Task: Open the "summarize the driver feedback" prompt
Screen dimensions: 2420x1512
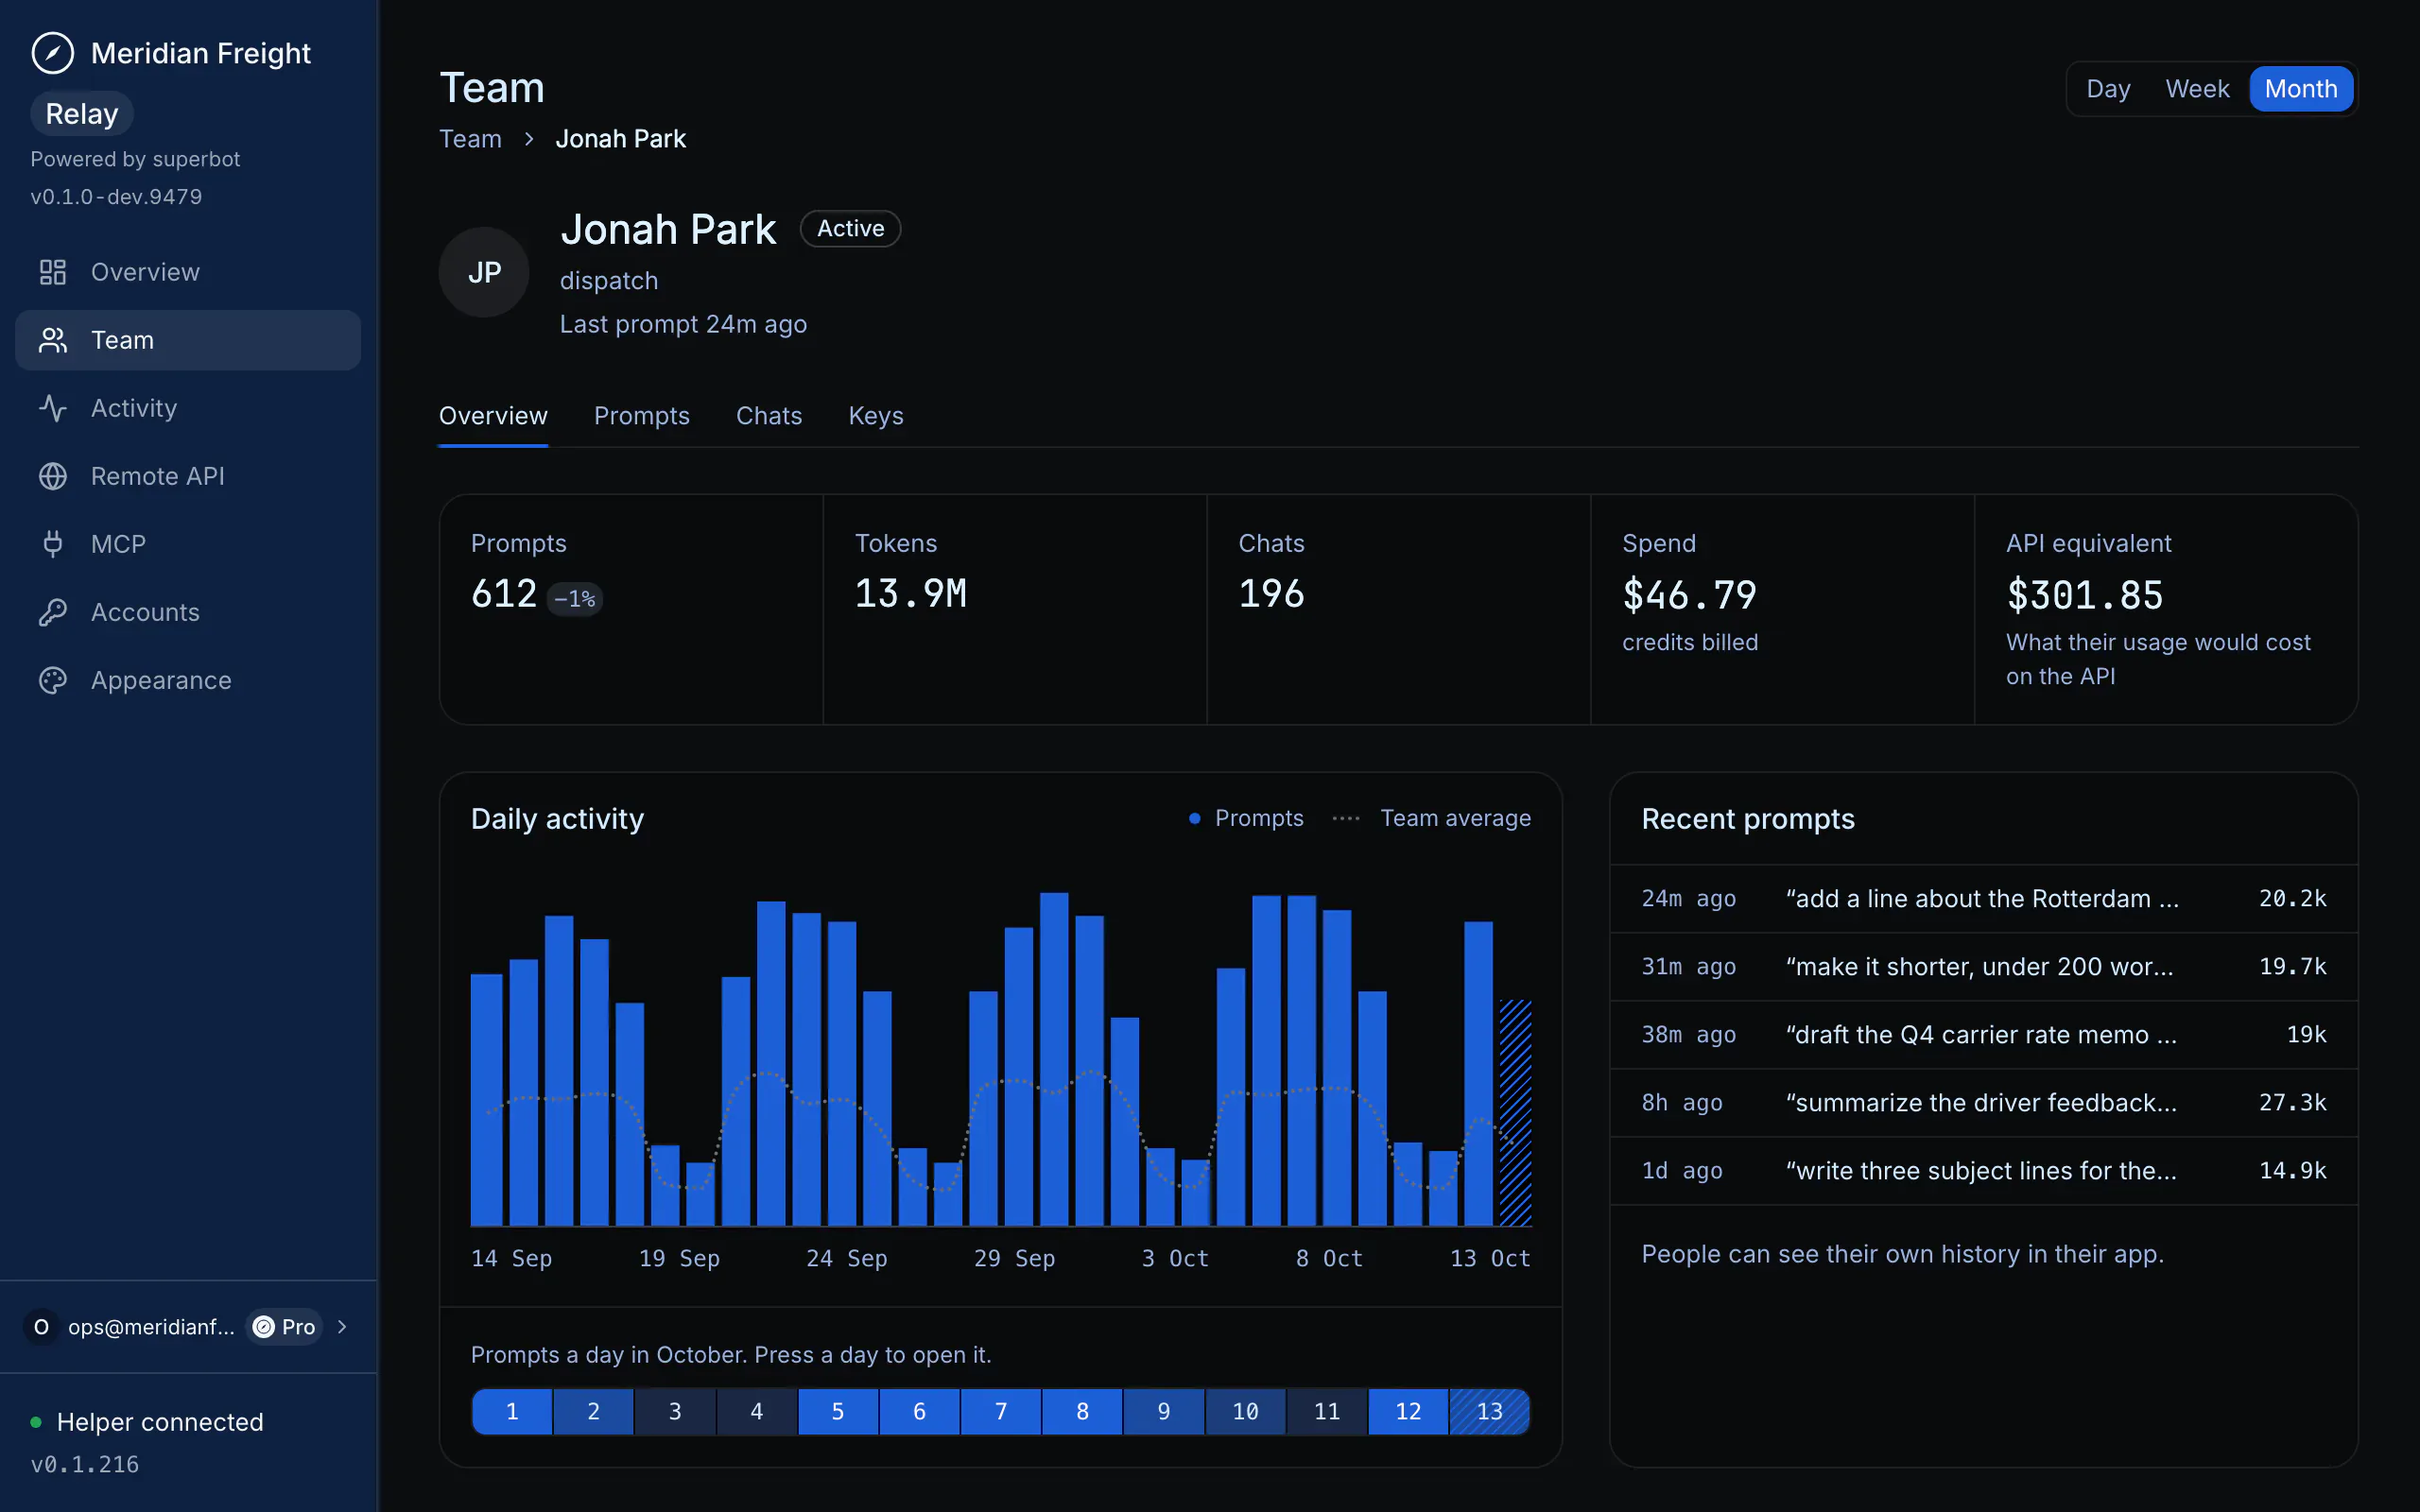Action: (x=1984, y=1103)
